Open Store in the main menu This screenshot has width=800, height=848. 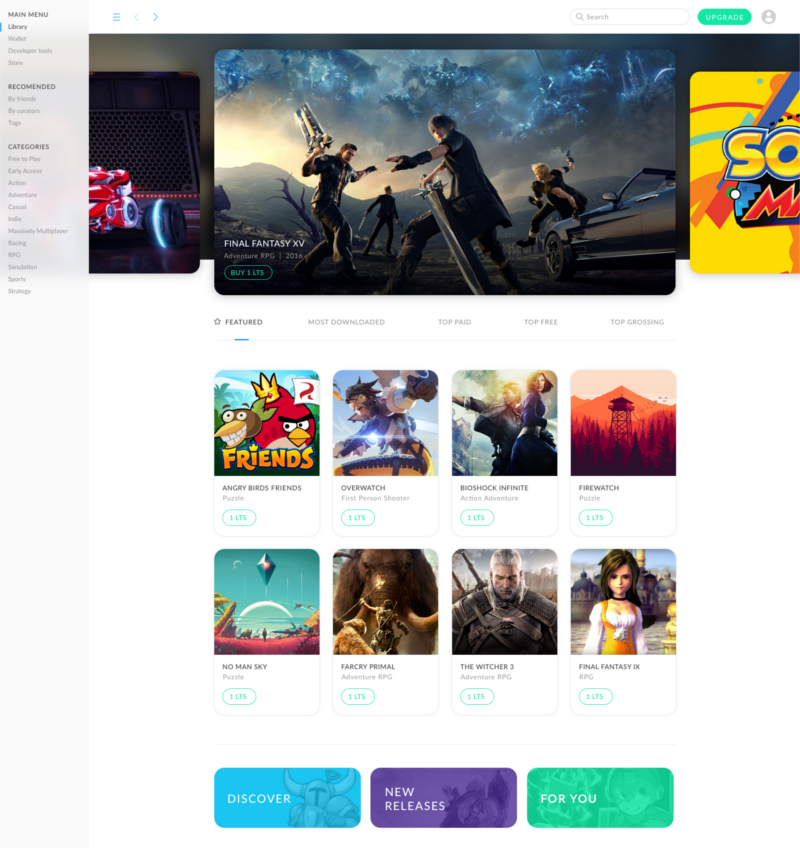(15, 63)
